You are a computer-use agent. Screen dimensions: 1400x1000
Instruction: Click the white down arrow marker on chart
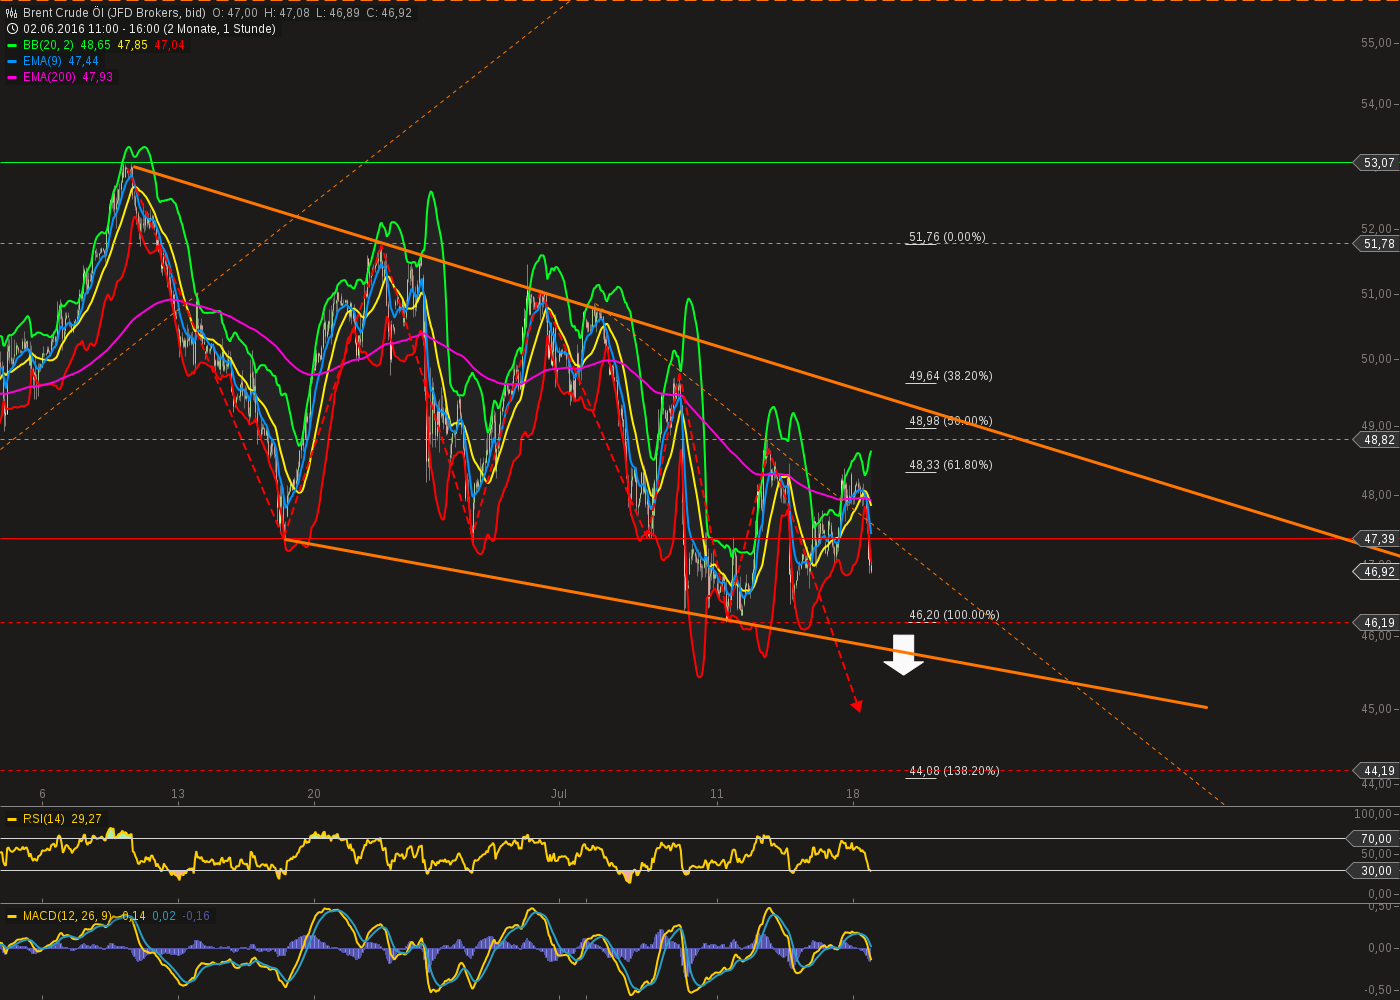pos(904,655)
